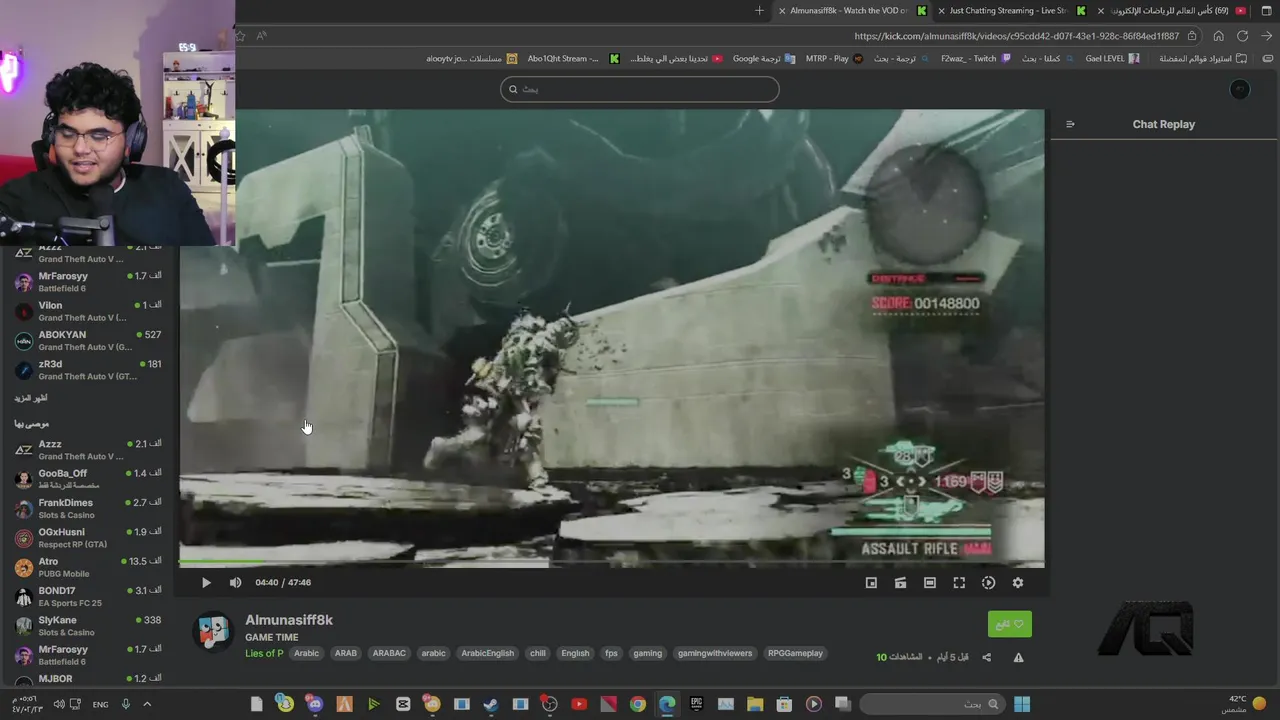1280x720 pixels.
Task: Open the player settings gear
Action: [x=1018, y=583]
